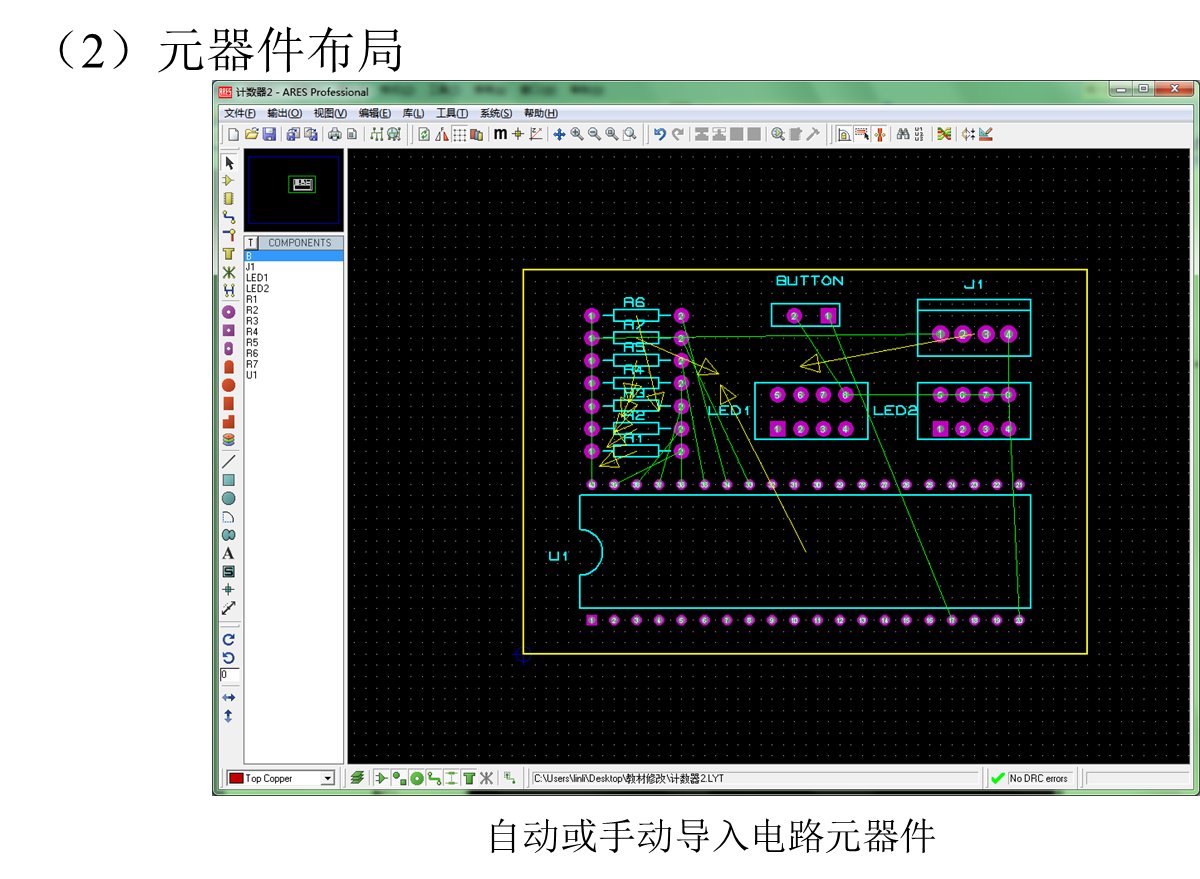This screenshot has height=879, width=1200.
Task: Open the 输出(O) menu
Action: point(284,113)
